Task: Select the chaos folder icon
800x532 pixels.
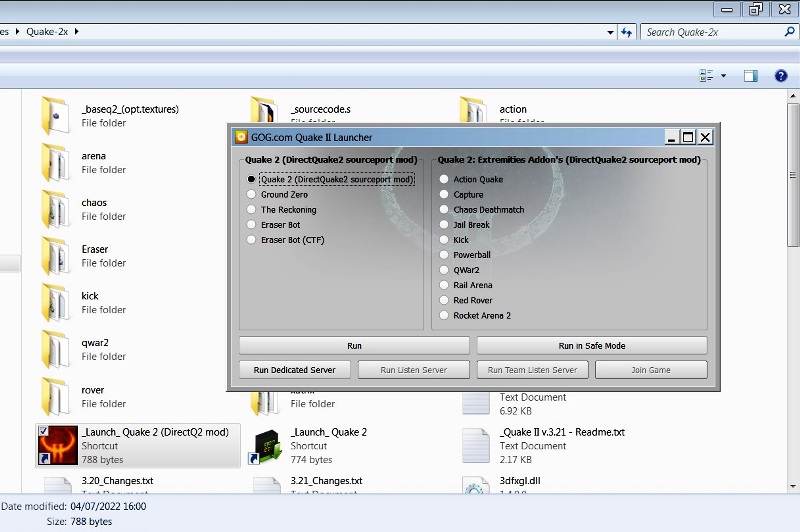Action: click(x=55, y=209)
